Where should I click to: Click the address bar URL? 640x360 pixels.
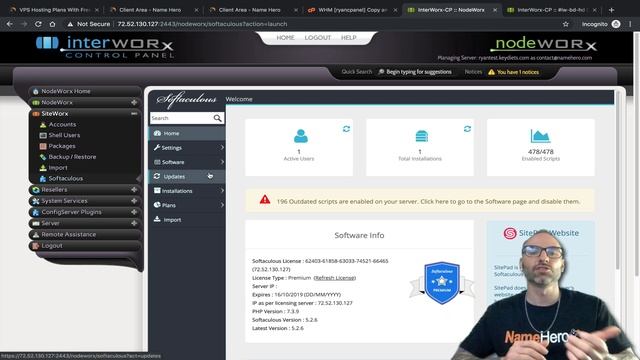coord(202,24)
